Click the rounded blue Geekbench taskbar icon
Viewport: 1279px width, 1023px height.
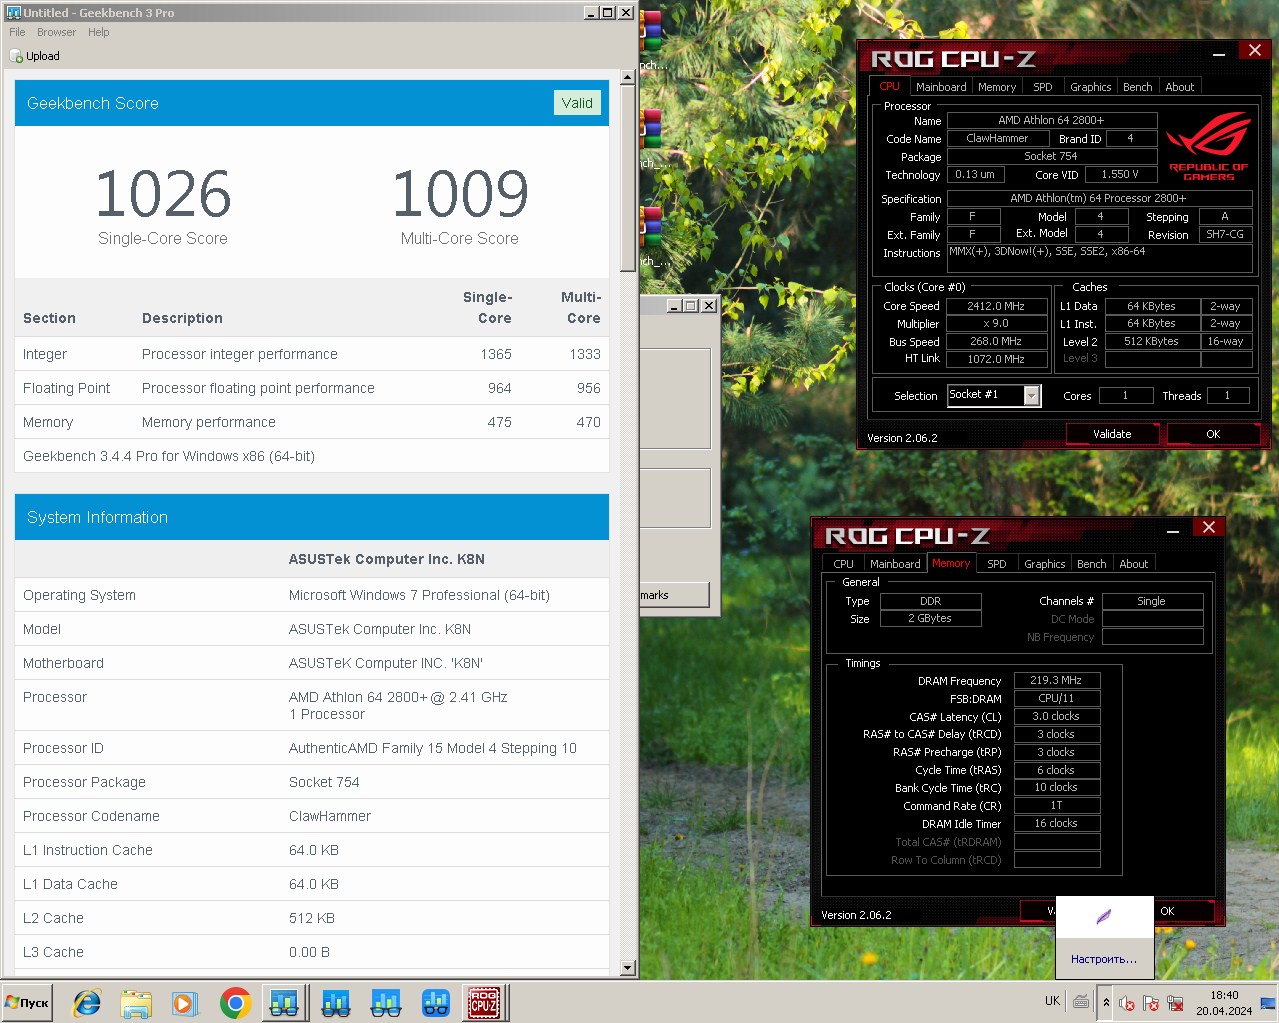[x=436, y=1003]
